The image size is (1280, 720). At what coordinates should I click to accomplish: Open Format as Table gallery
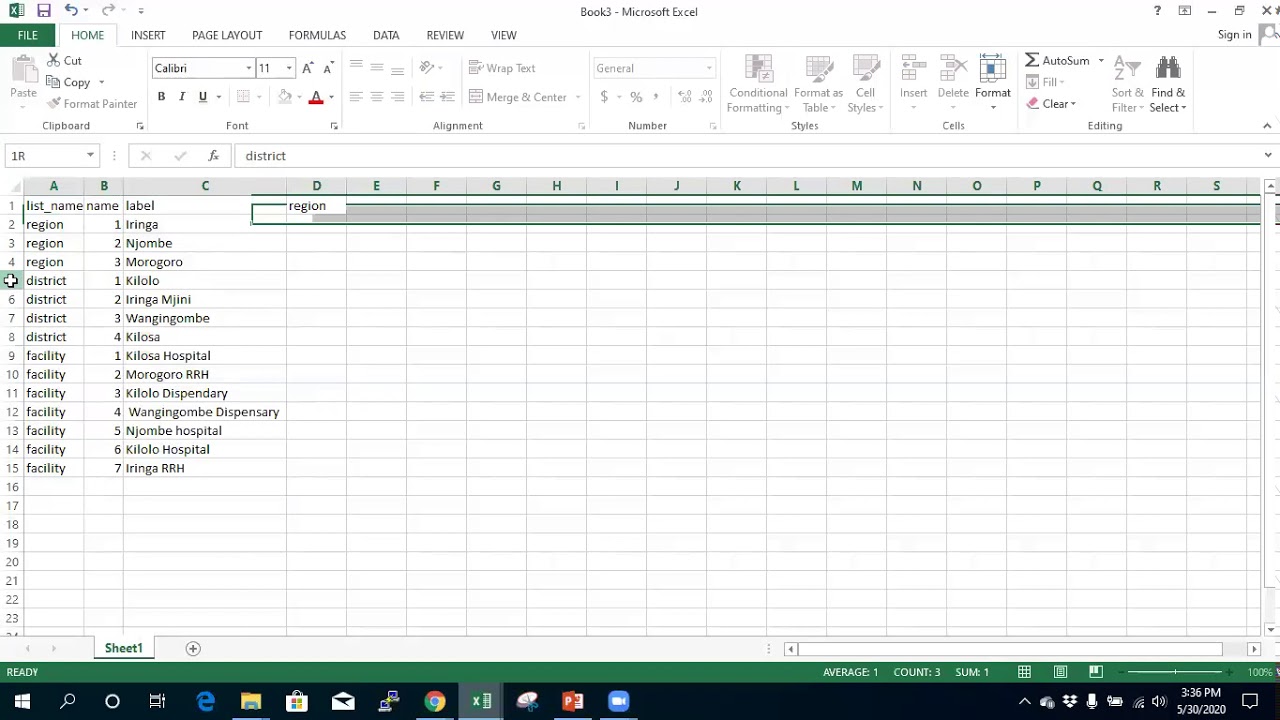(819, 84)
